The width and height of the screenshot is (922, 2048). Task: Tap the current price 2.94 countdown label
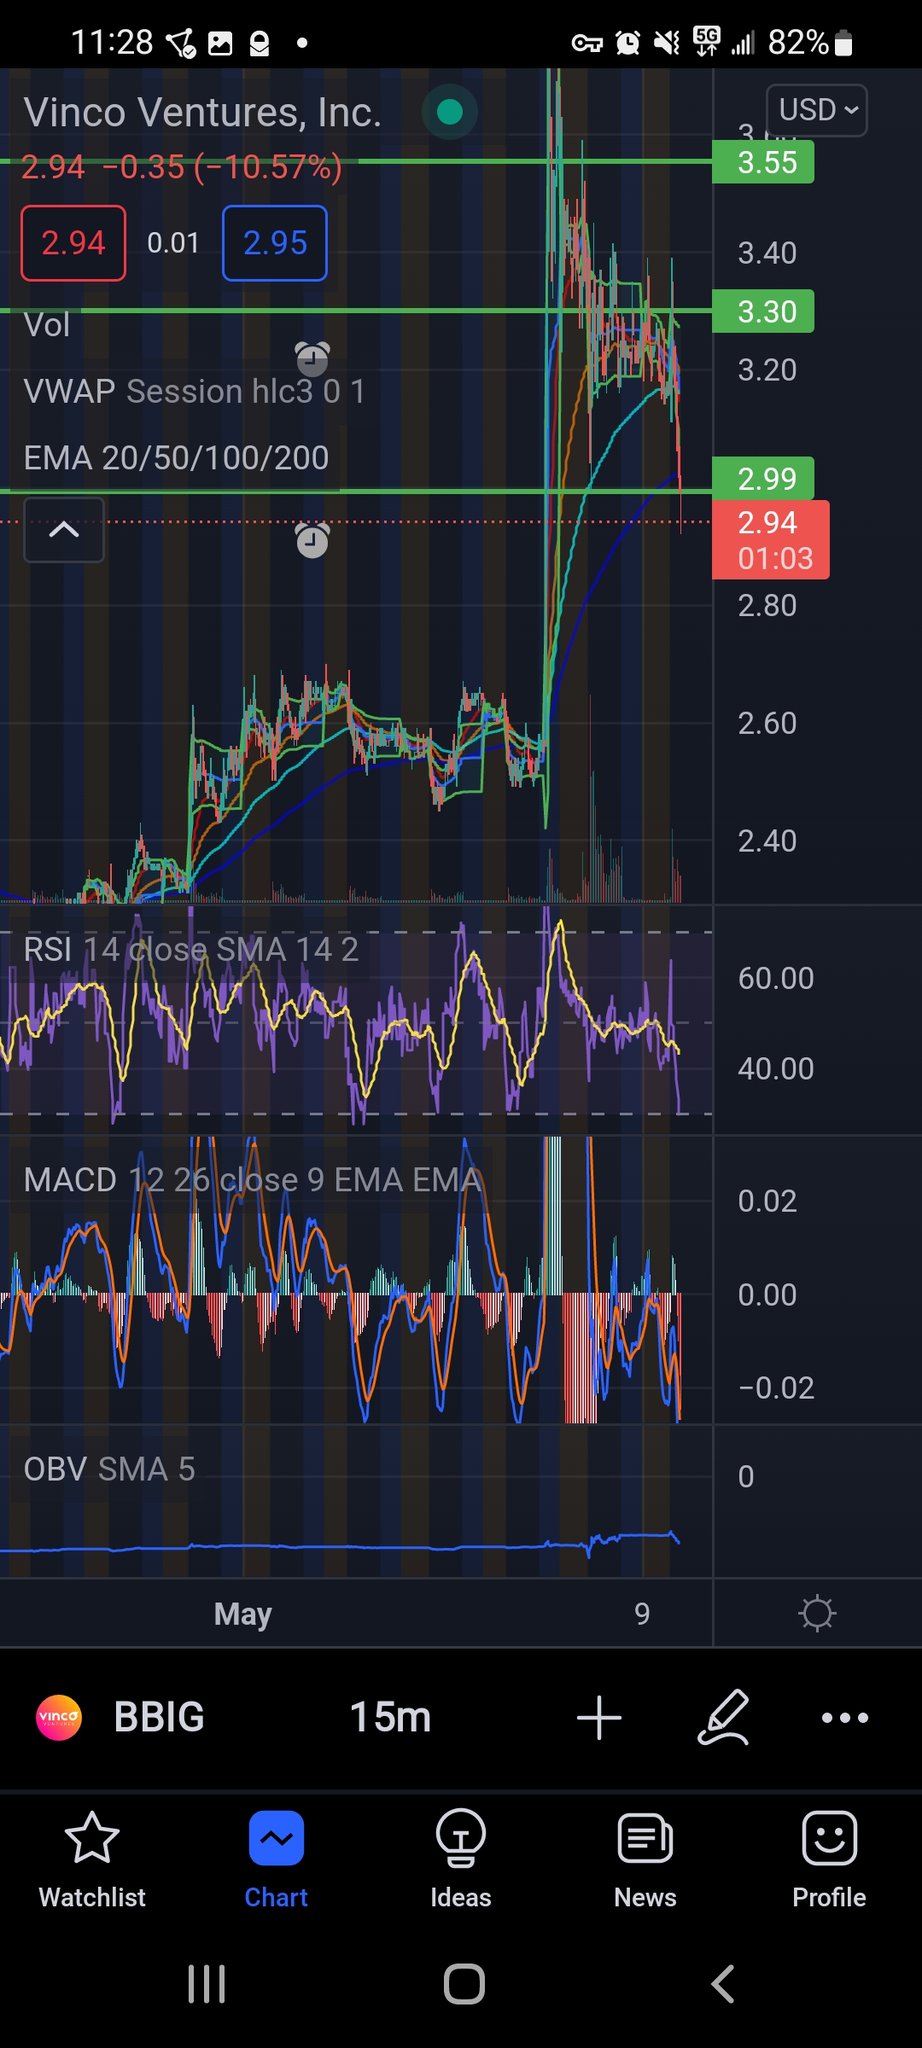[x=770, y=540]
